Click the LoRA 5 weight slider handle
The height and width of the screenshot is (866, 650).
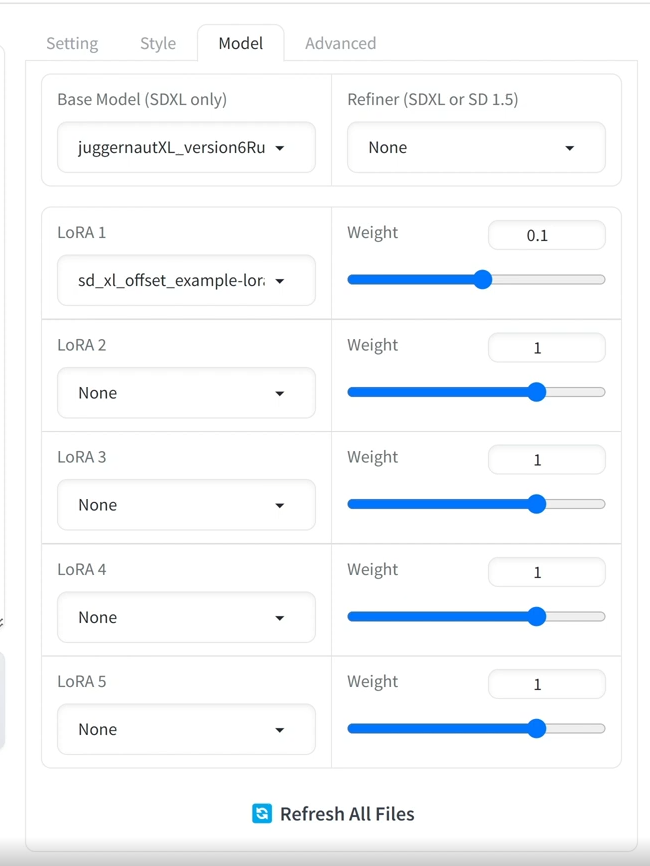pos(536,728)
